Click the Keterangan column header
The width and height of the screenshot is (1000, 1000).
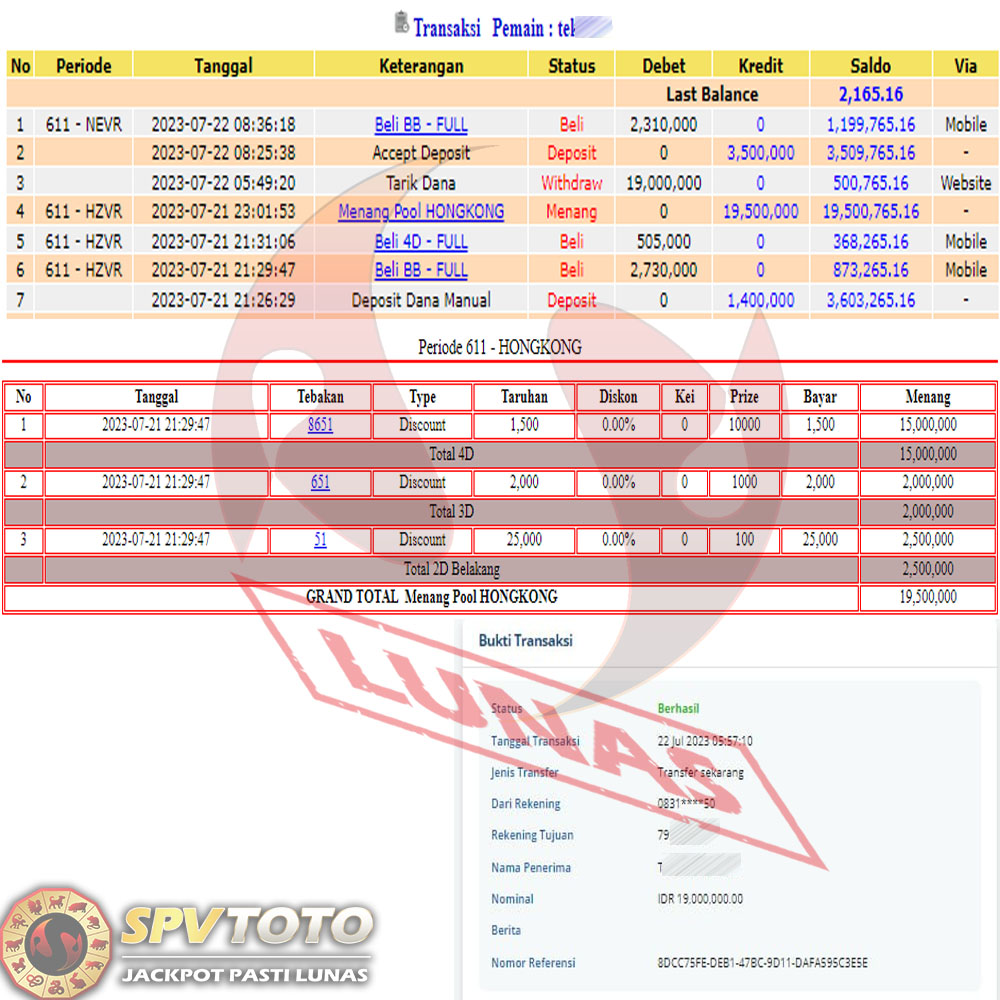click(x=421, y=66)
